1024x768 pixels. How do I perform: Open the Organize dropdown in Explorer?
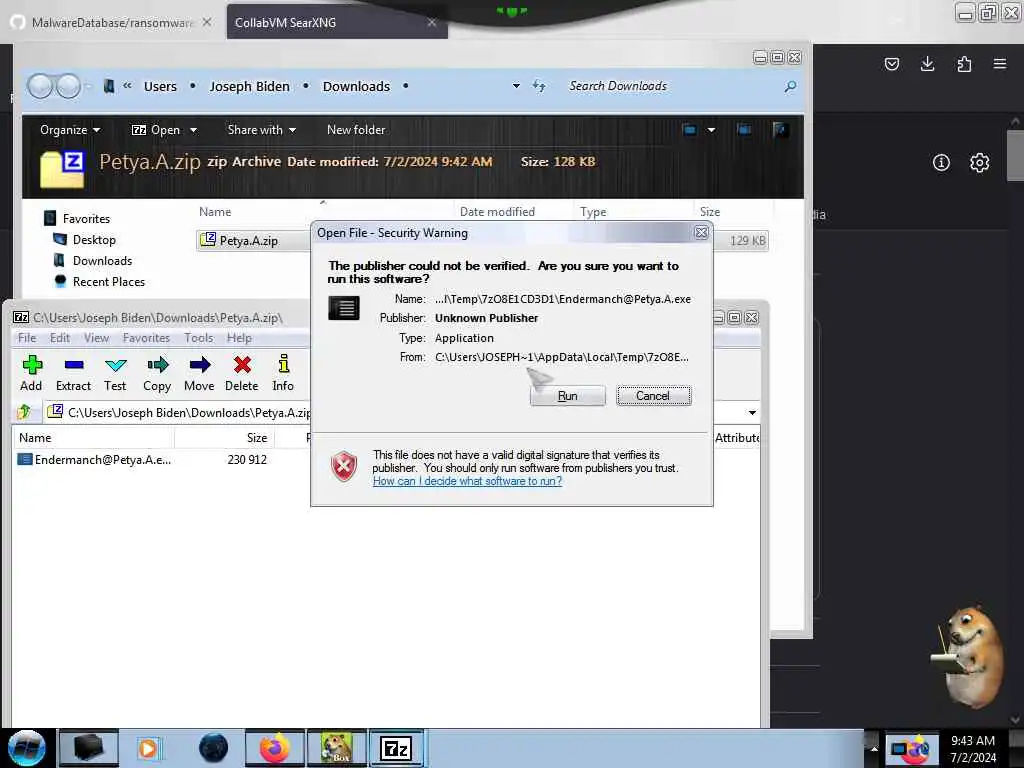[x=70, y=130]
